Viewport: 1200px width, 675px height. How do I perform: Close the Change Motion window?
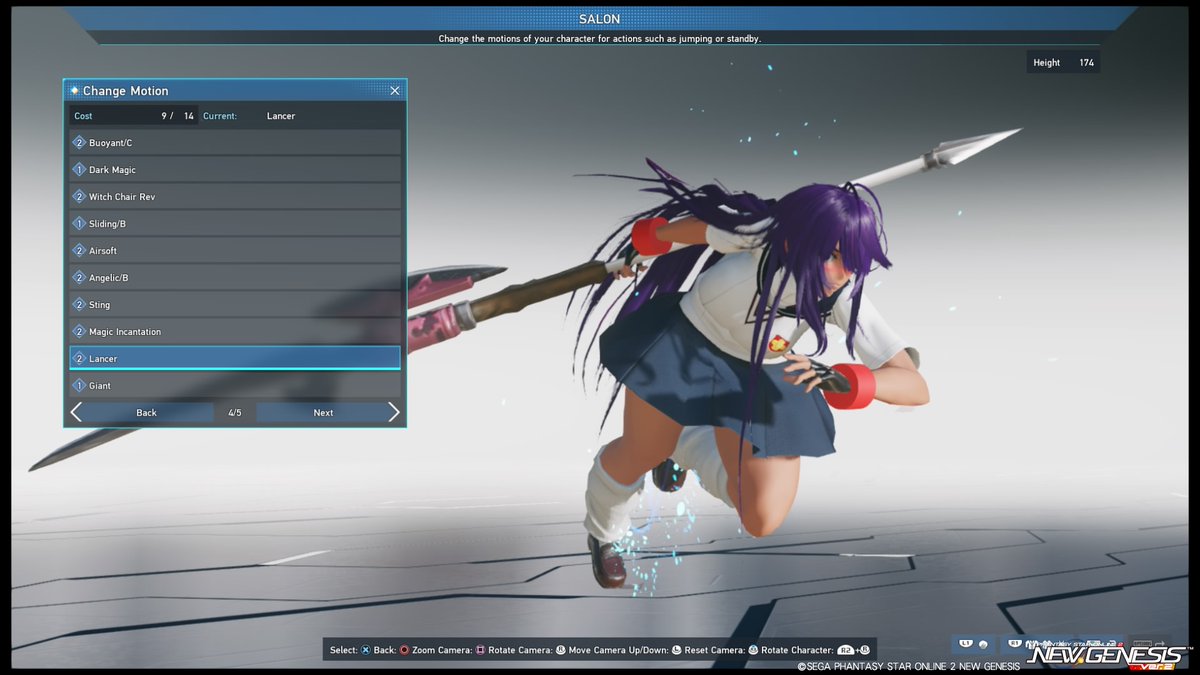pyautogui.click(x=394, y=90)
